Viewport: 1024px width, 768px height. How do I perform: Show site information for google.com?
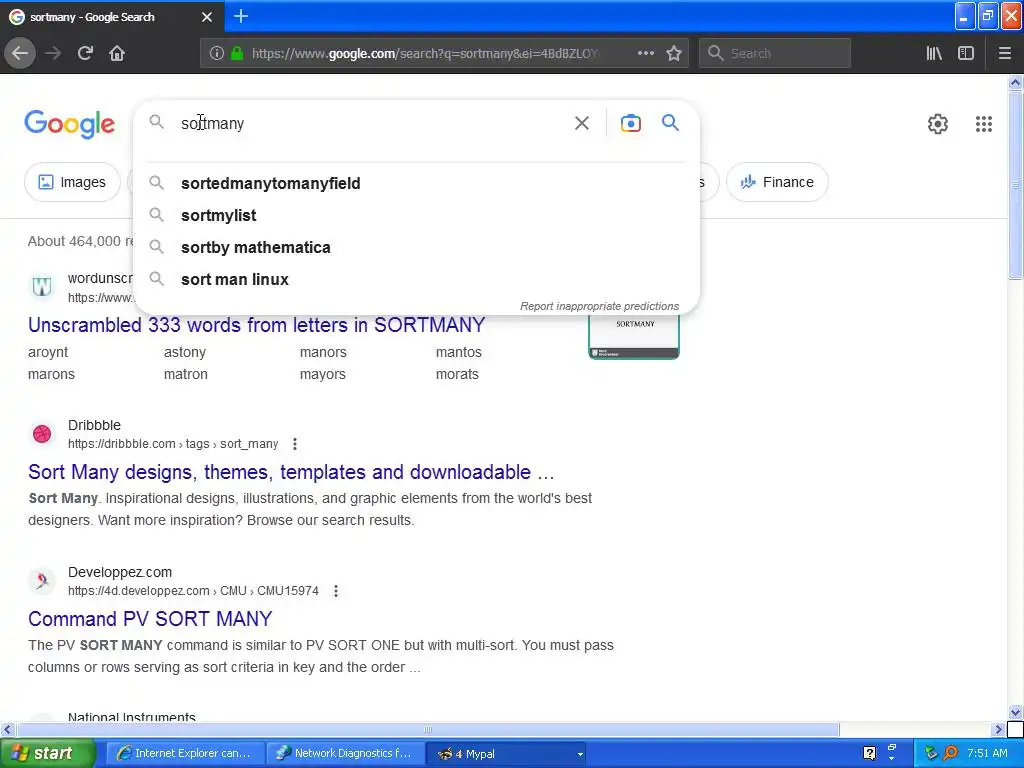217,53
